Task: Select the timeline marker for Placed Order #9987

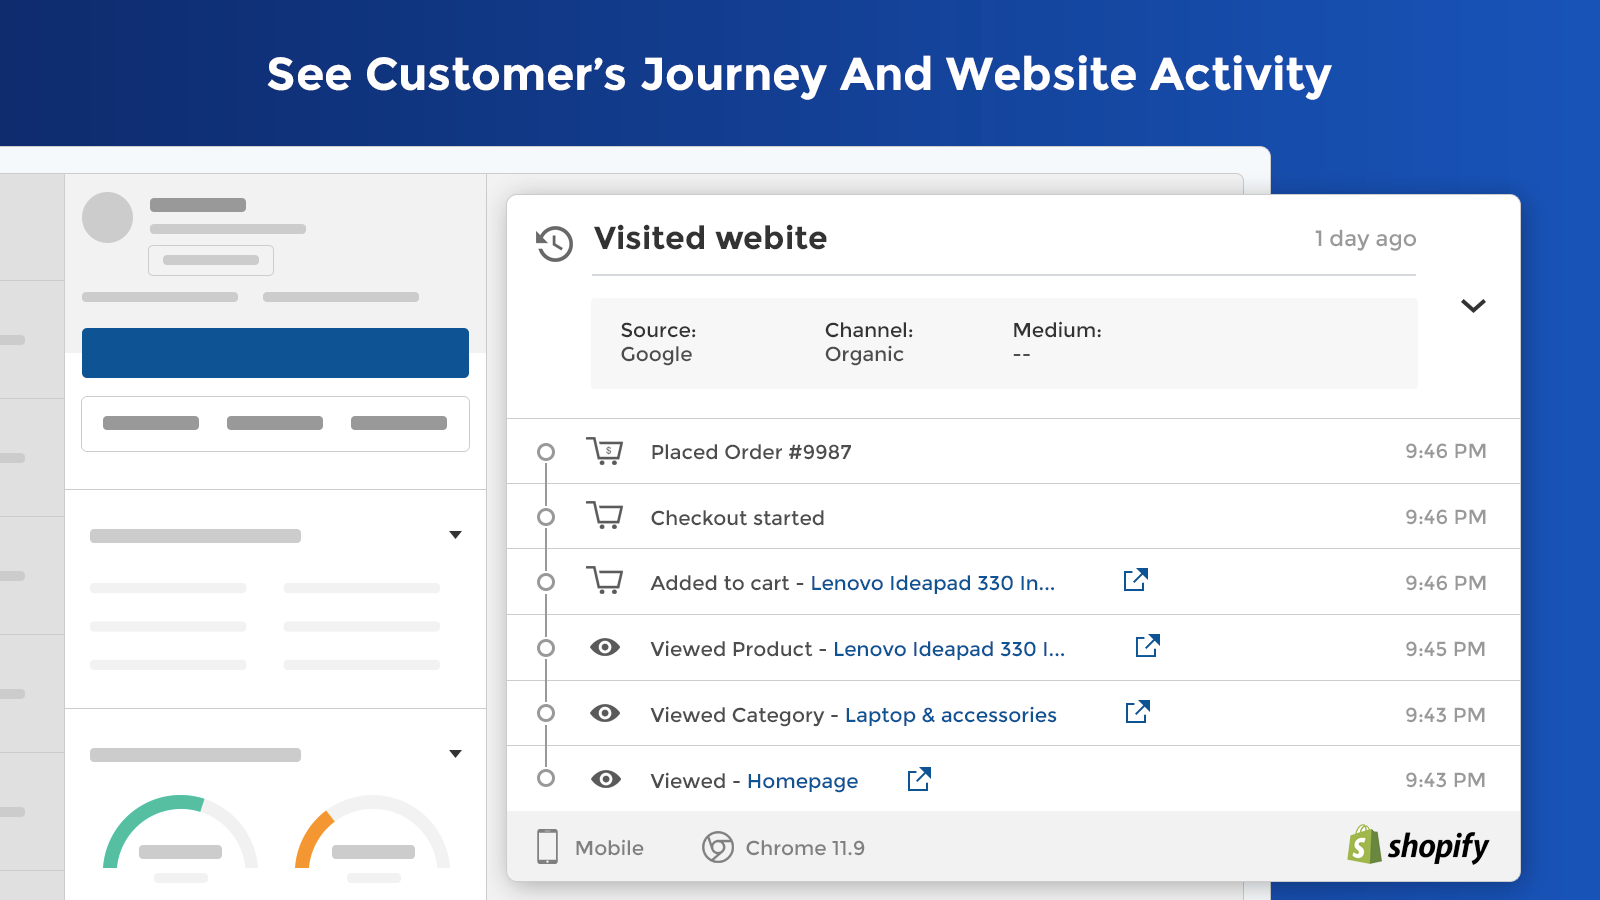Action: [546, 452]
